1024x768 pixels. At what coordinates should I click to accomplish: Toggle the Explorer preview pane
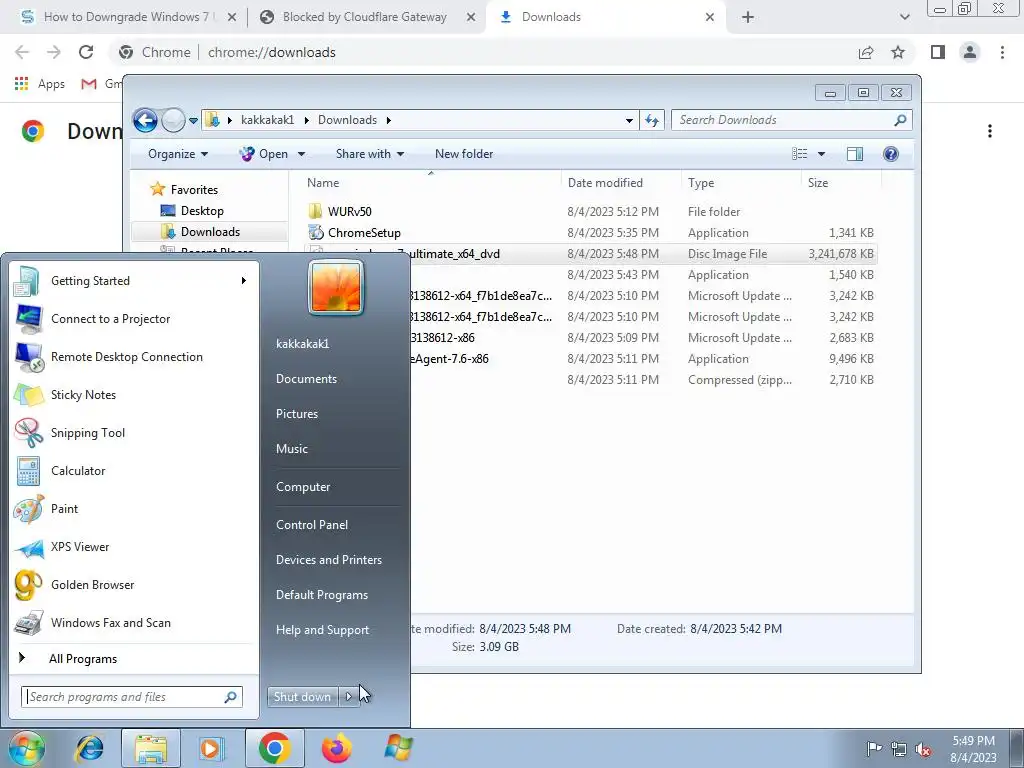click(x=855, y=153)
